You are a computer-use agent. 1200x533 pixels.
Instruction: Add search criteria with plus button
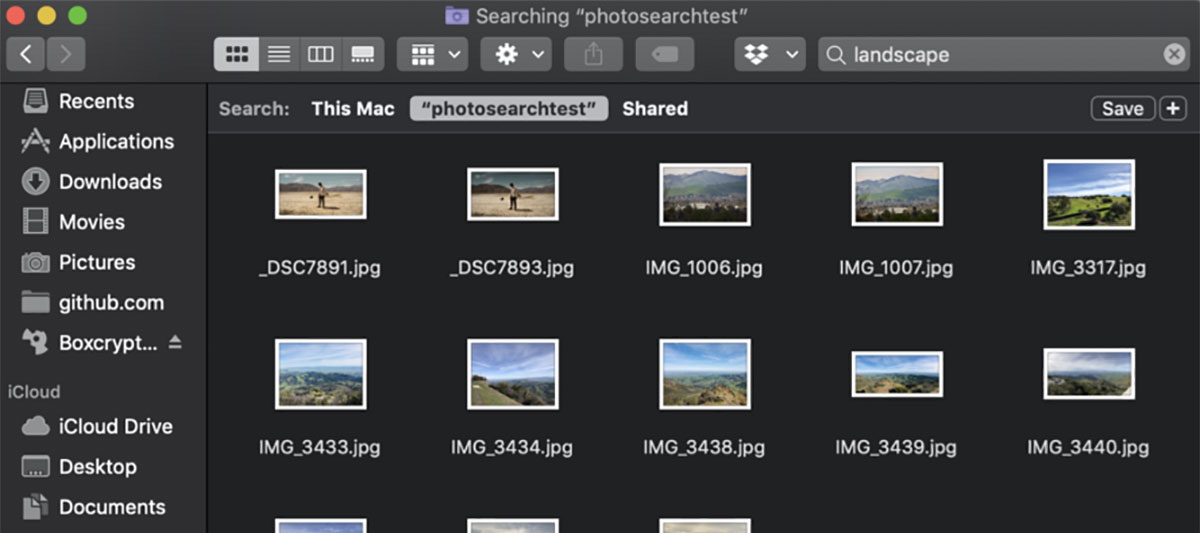click(1172, 109)
